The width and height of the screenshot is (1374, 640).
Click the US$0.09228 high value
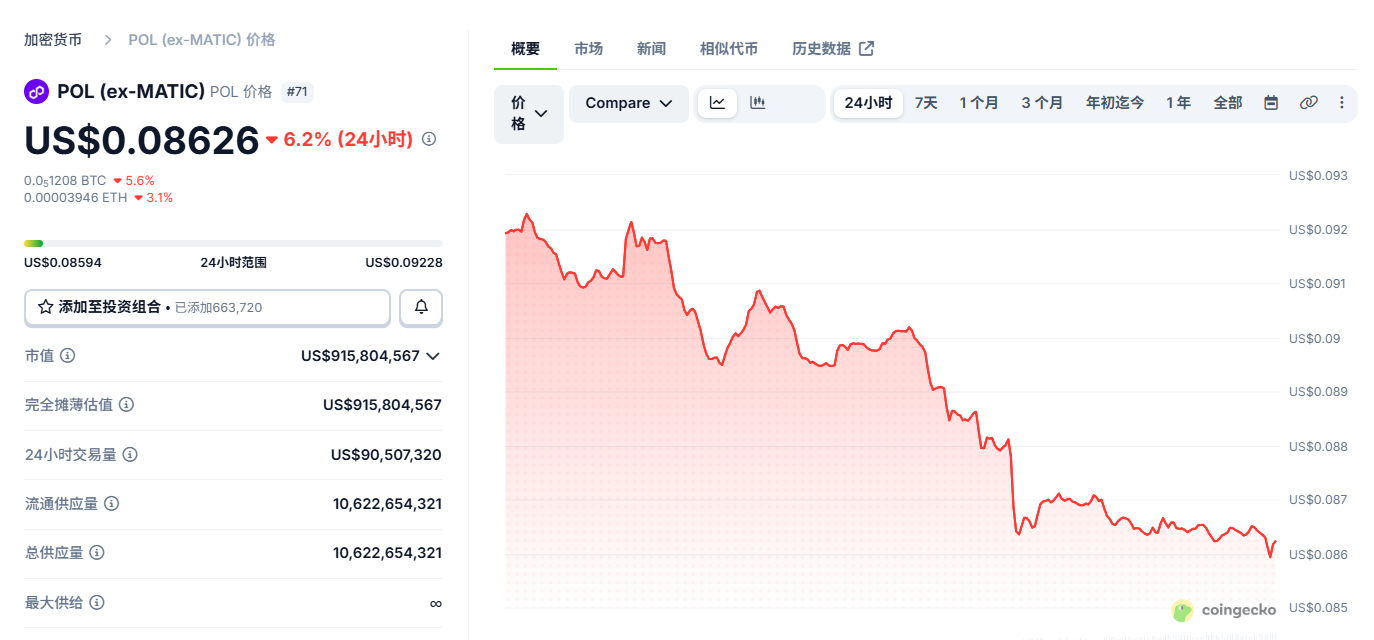[x=404, y=263]
